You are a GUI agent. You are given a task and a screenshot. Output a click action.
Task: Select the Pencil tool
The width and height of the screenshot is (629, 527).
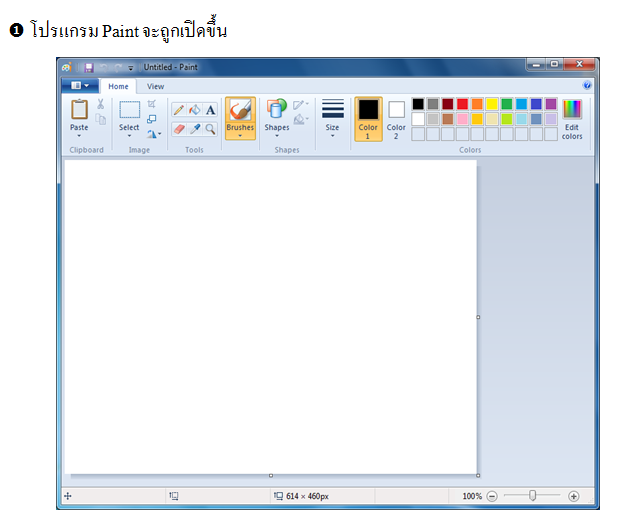point(179,109)
